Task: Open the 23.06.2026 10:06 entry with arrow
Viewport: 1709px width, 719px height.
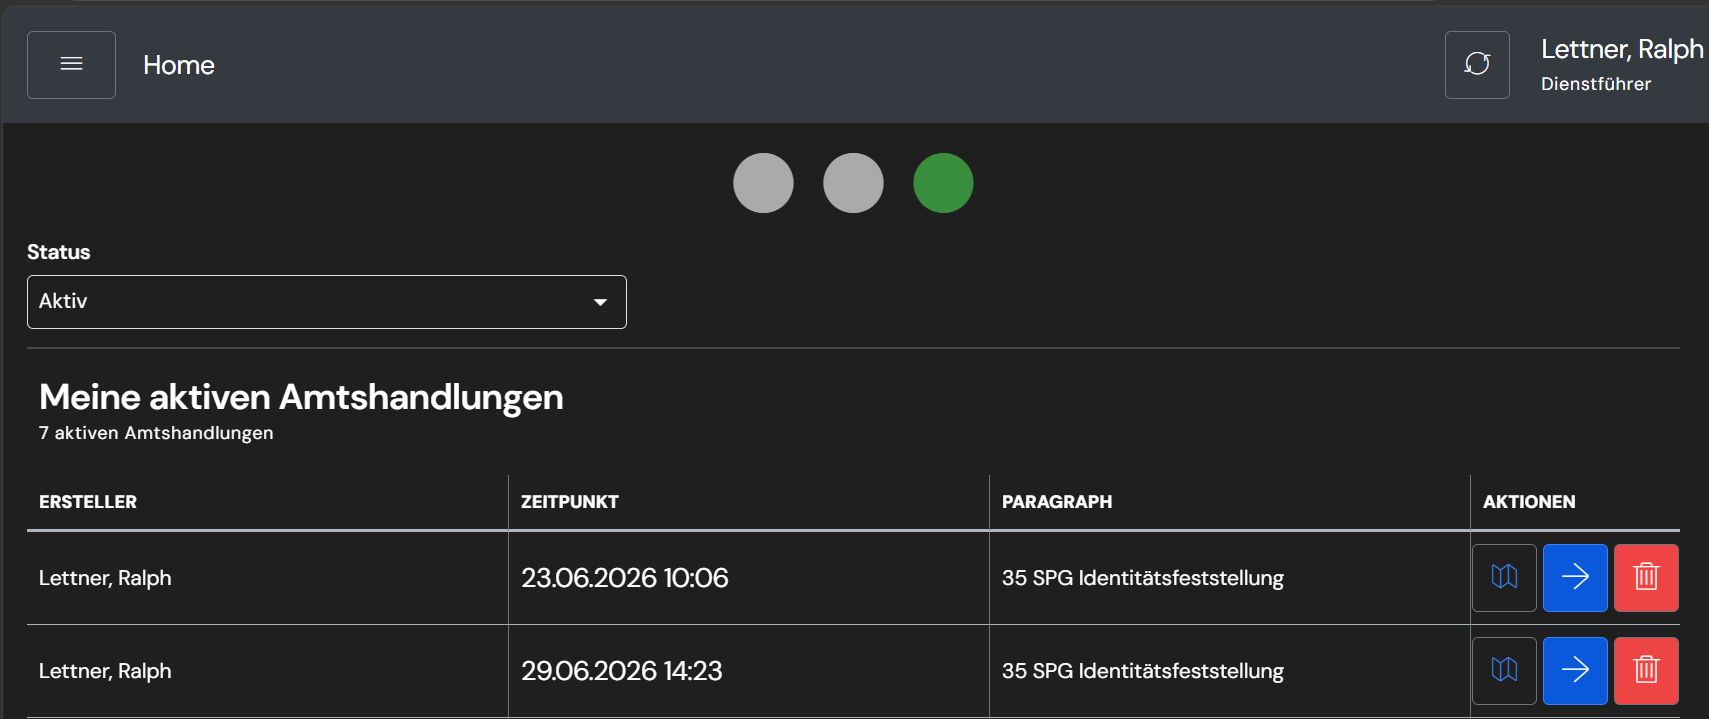Action: [x=1575, y=578]
